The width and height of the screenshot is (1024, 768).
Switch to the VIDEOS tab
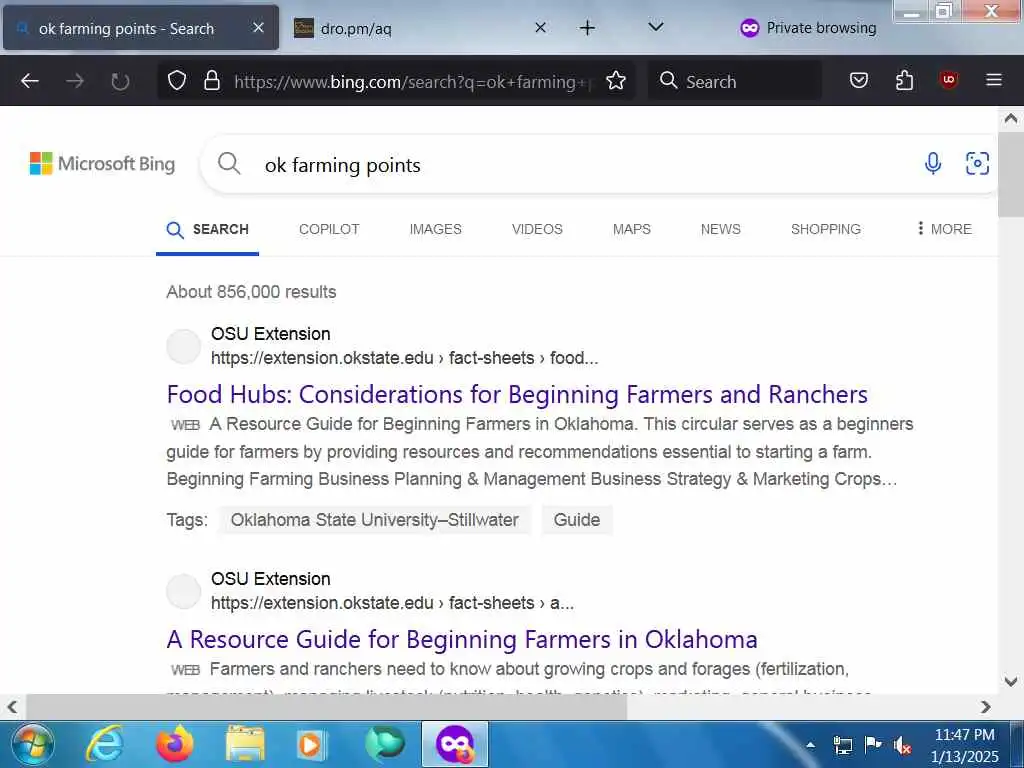537,229
